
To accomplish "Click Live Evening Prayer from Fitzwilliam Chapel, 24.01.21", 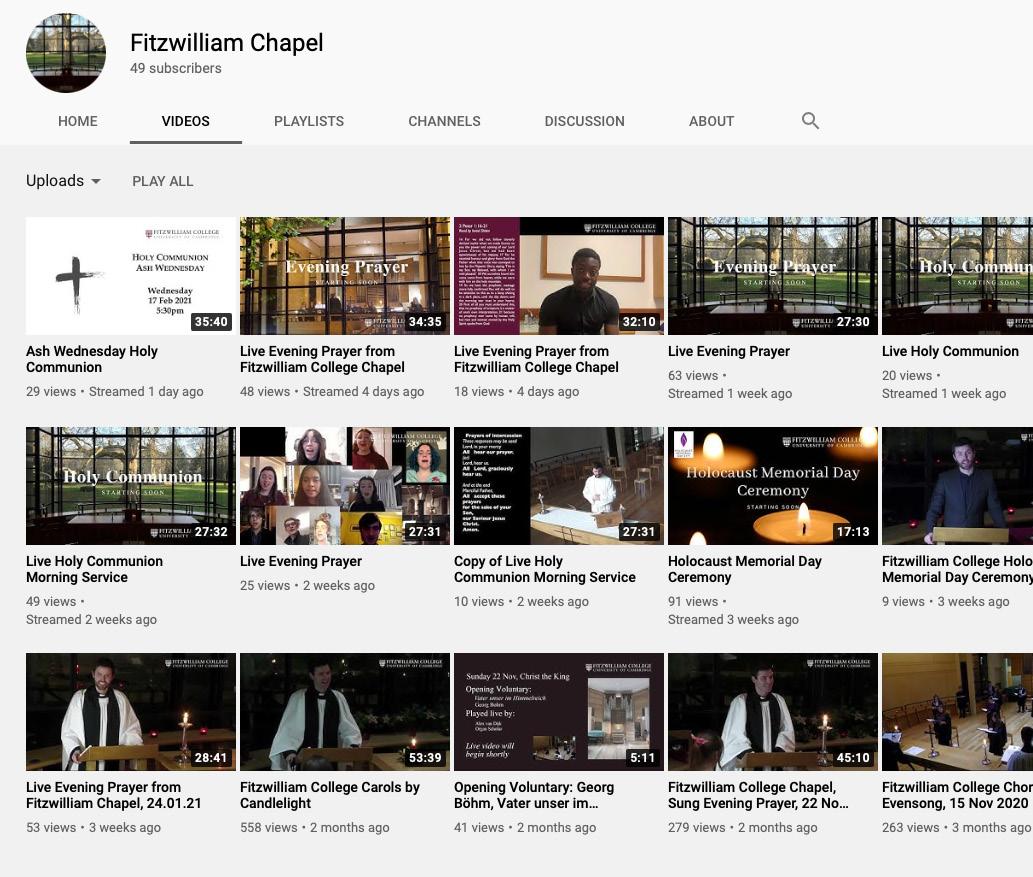I will coord(113,795).
